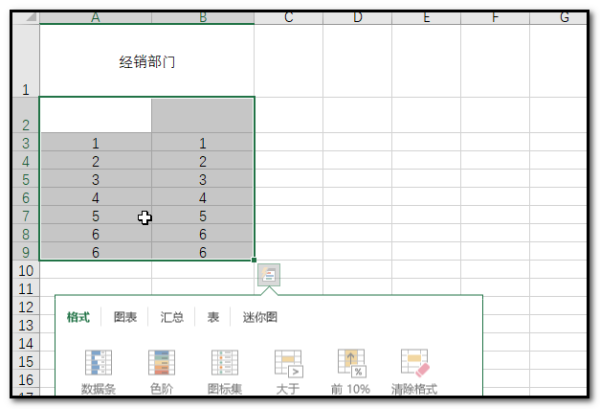Screen dimensions: 600x409
Task: Select row 5 header
Action: tap(26, 179)
